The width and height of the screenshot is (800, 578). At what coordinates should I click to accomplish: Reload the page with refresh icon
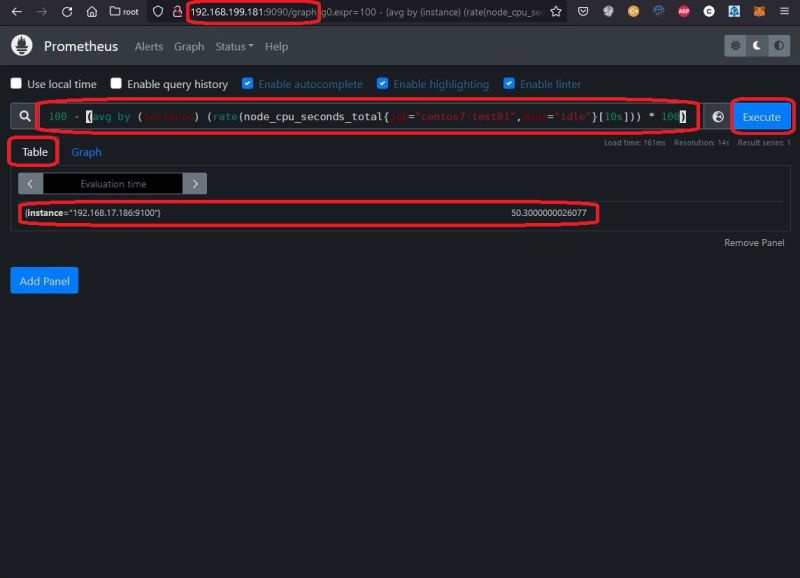(x=67, y=11)
